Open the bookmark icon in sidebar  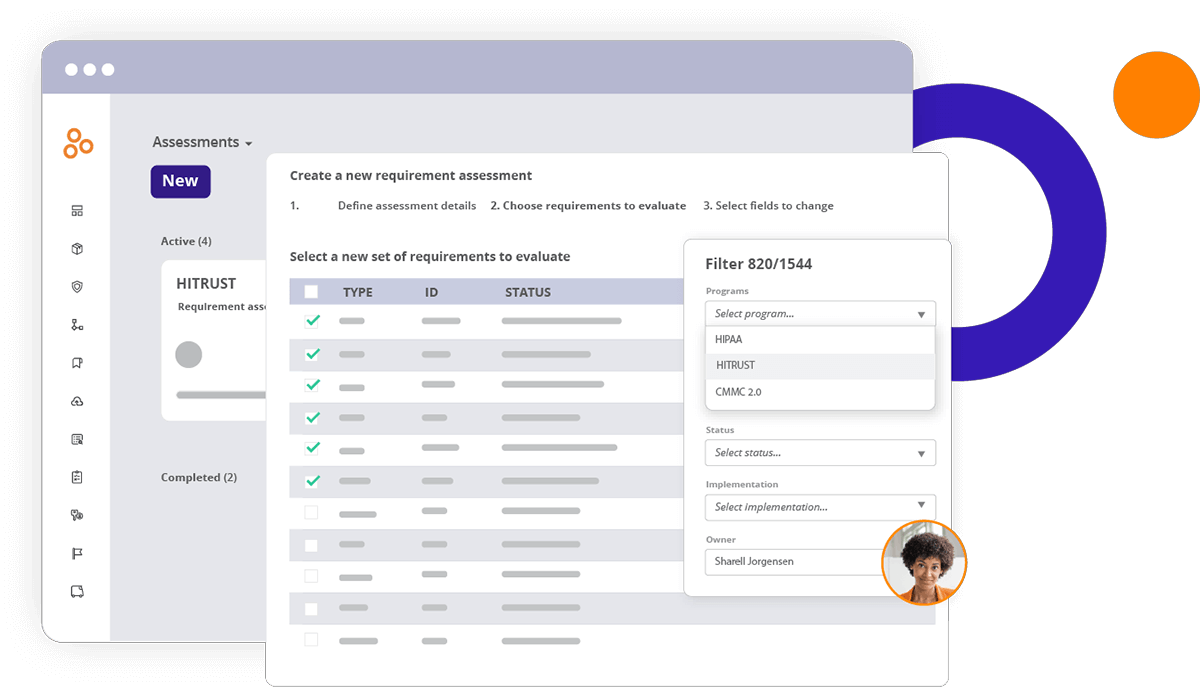tap(77, 363)
